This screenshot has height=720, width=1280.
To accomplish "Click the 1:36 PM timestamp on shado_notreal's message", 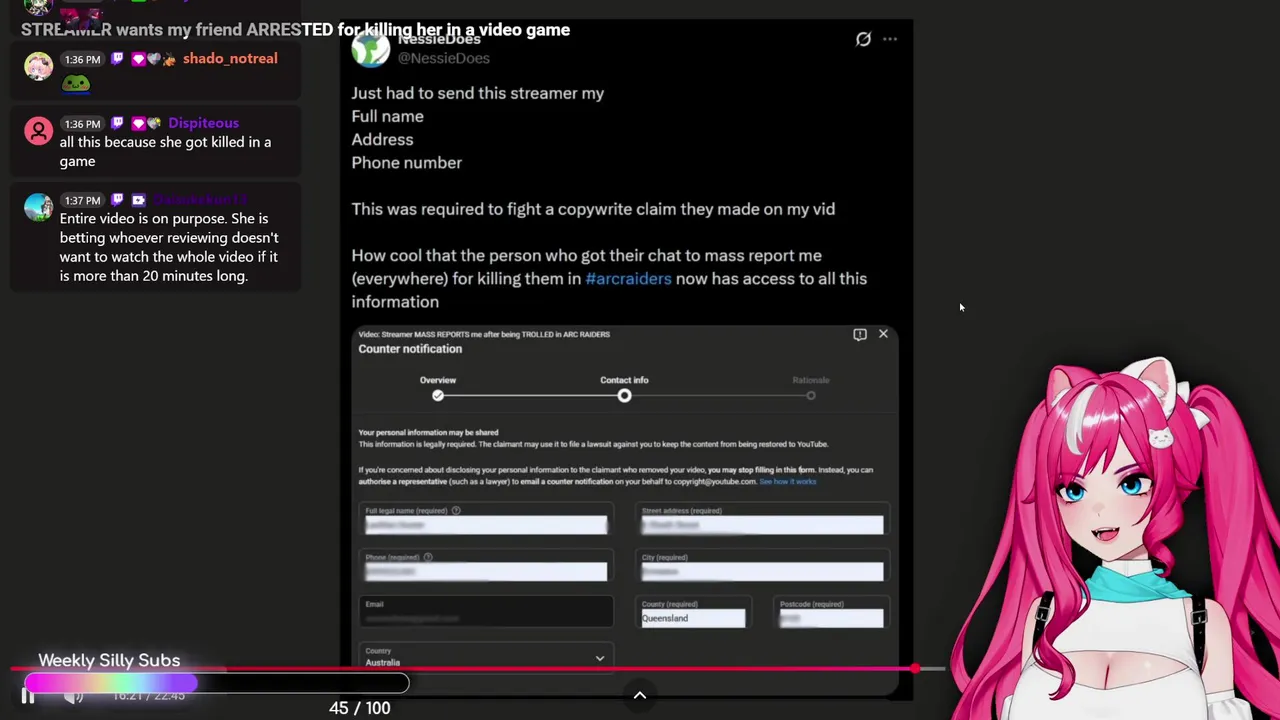I will 82,59.
